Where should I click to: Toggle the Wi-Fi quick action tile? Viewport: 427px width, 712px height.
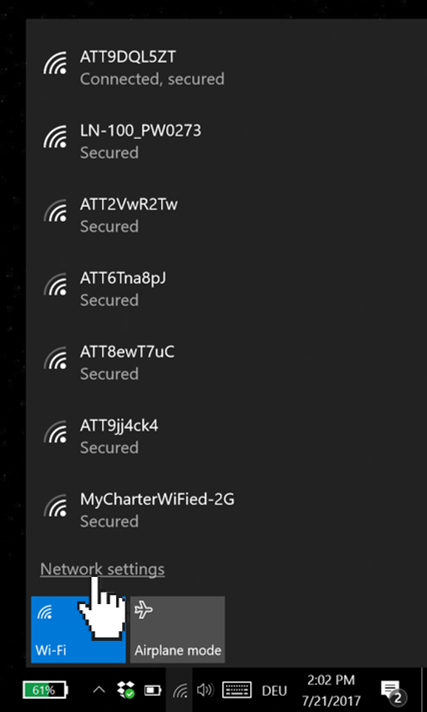pos(78,629)
